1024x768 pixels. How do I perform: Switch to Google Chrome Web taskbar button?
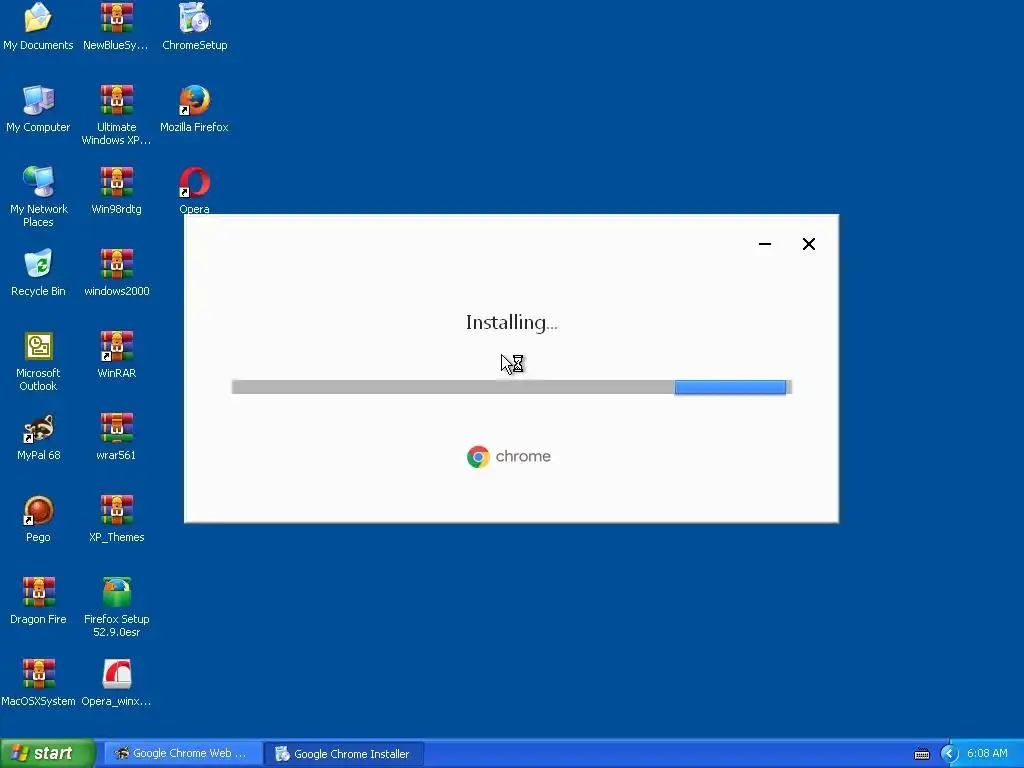tap(182, 754)
